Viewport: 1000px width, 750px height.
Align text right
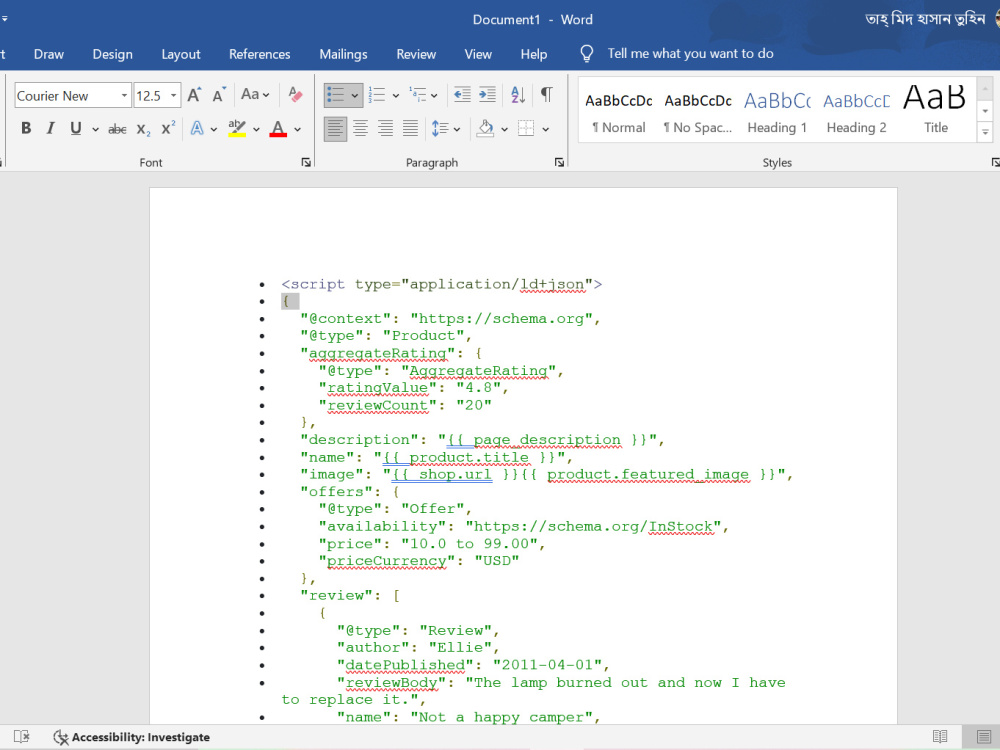tap(385, 129)
